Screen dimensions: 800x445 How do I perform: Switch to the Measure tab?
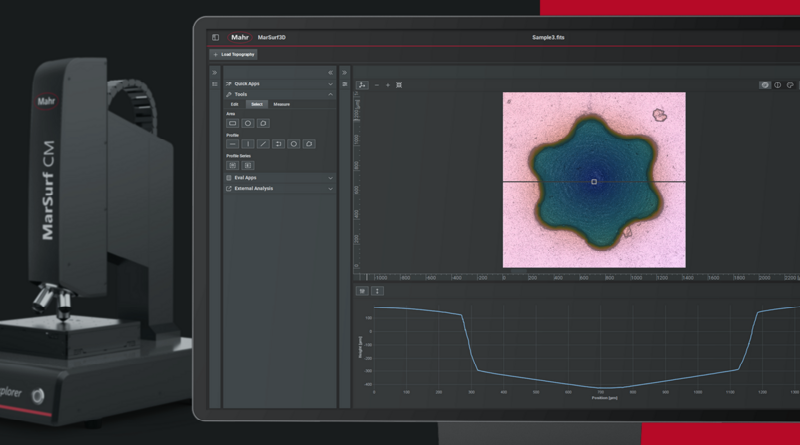282,104
